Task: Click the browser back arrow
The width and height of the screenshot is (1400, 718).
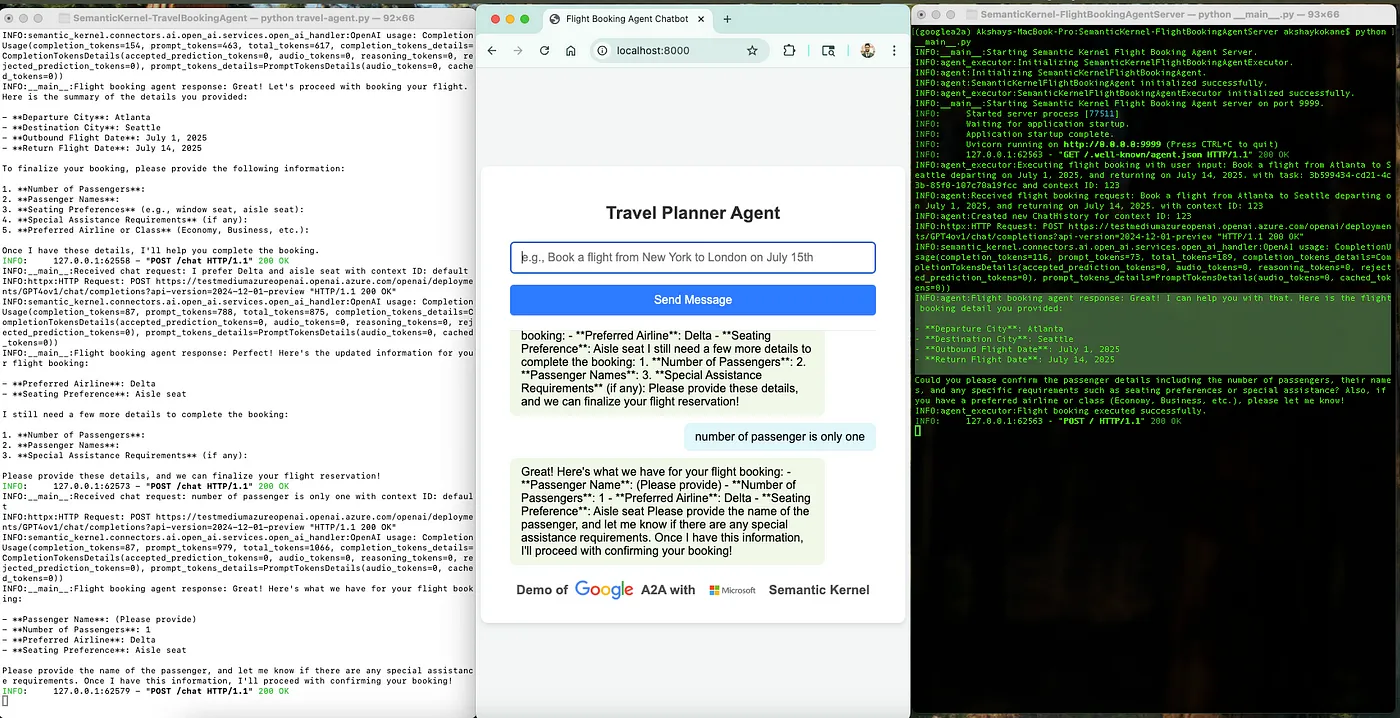Action: (x=492, y=51)
